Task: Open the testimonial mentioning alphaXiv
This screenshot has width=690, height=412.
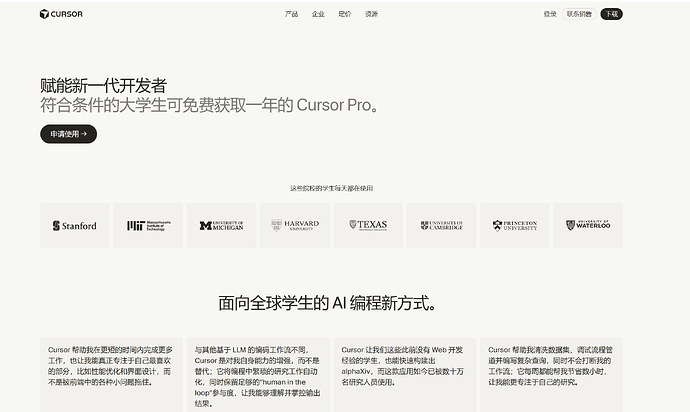Action: point(405,375)
